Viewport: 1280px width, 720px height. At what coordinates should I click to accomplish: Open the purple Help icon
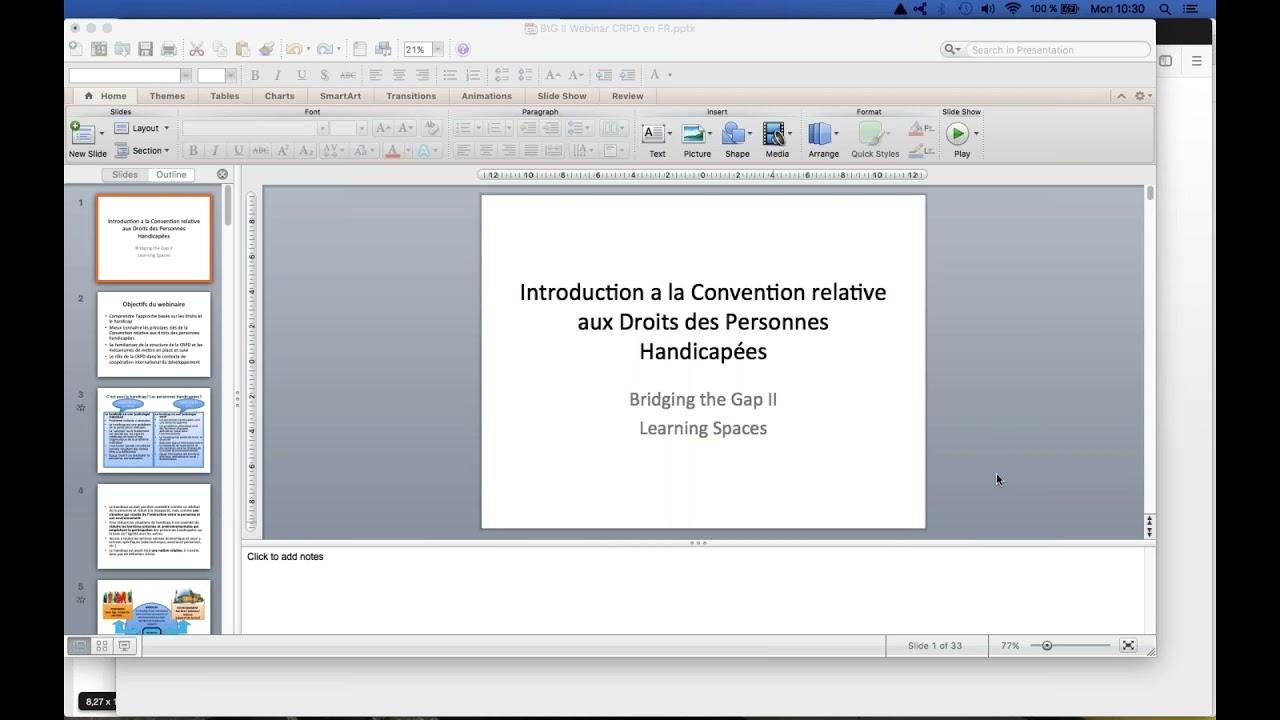(x=463, y=49)
